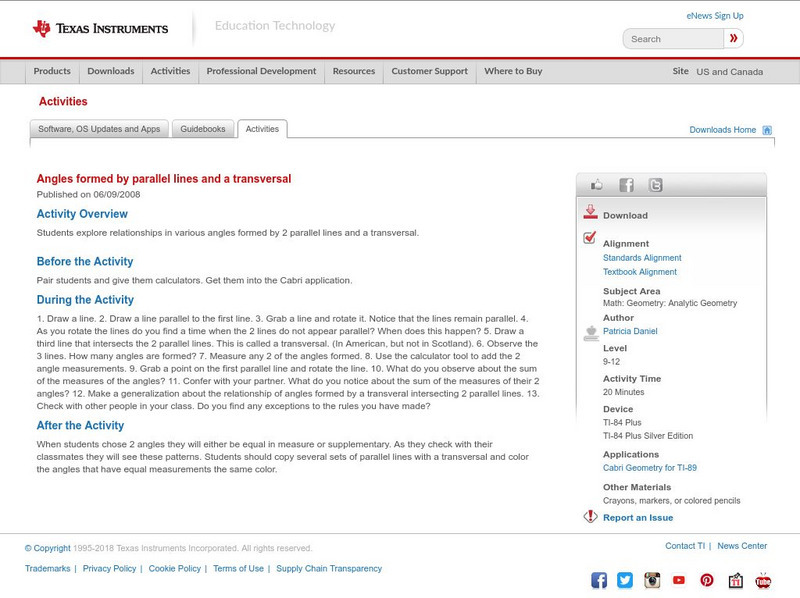
Task: Click into the Search field
Action: pyautogui.click(x=673, y=39)
